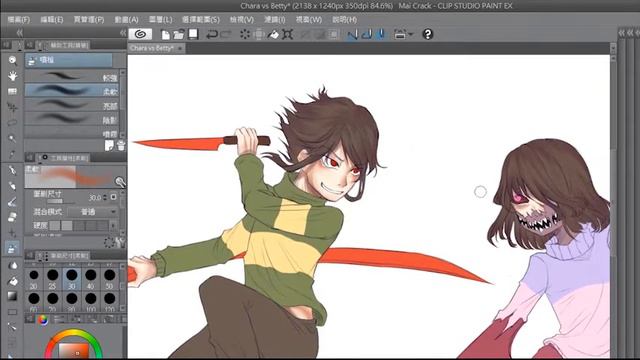Select the Pen tool in toolbox
640x360 pixels.
coord(12,170)
